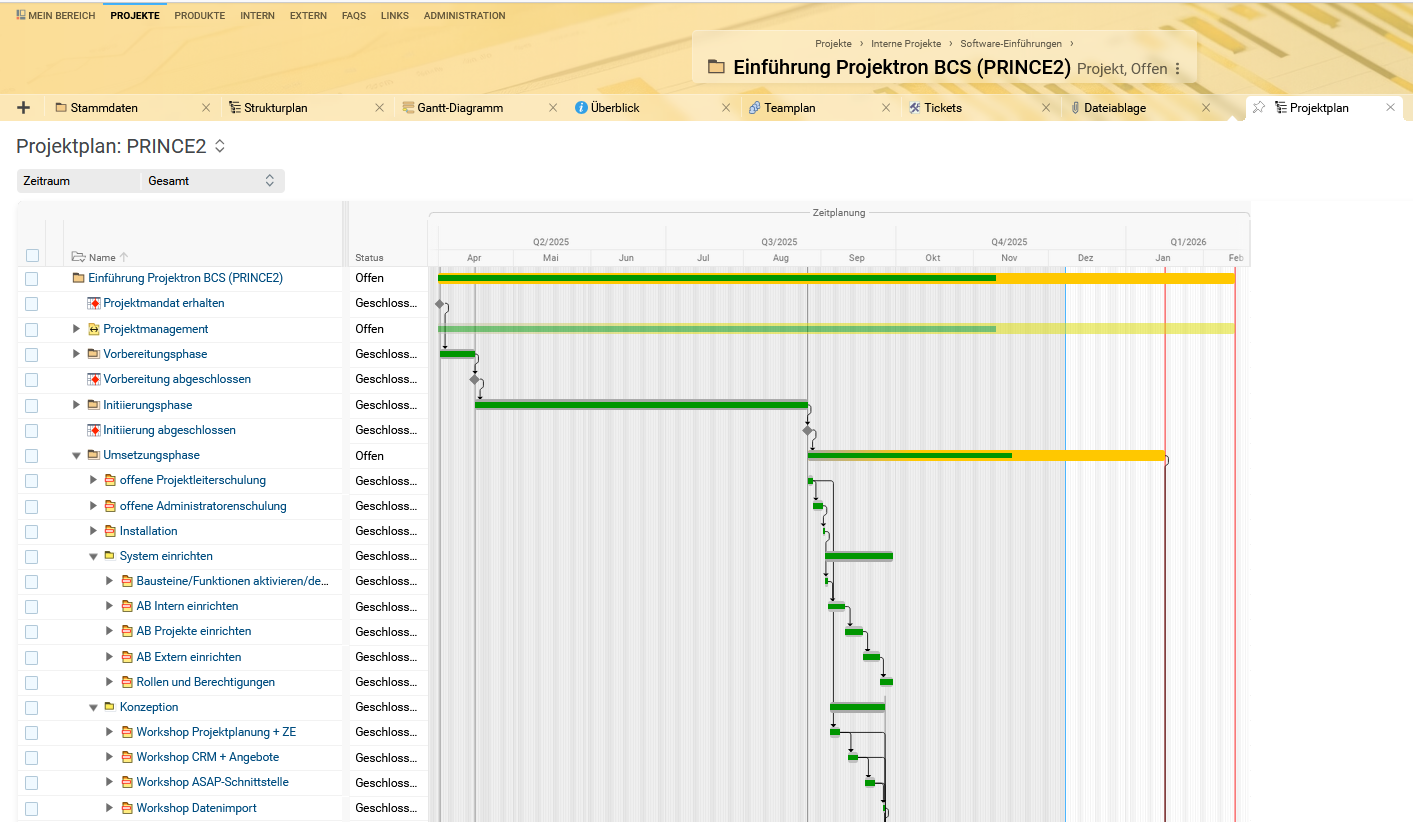The height and width of the screenshot is (822, 1413).
Task: Open the PRODUKTE main menu
Action: click(199, 16)
